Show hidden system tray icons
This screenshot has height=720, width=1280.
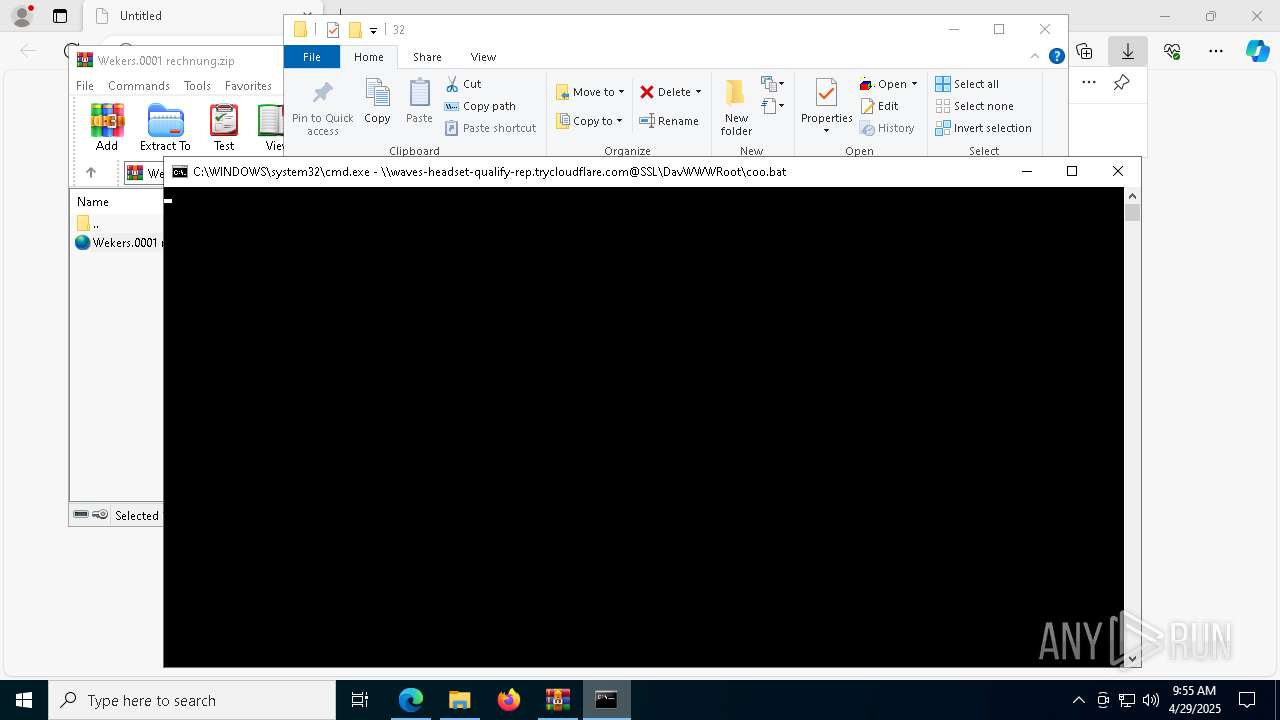(x=1078, y=700)
